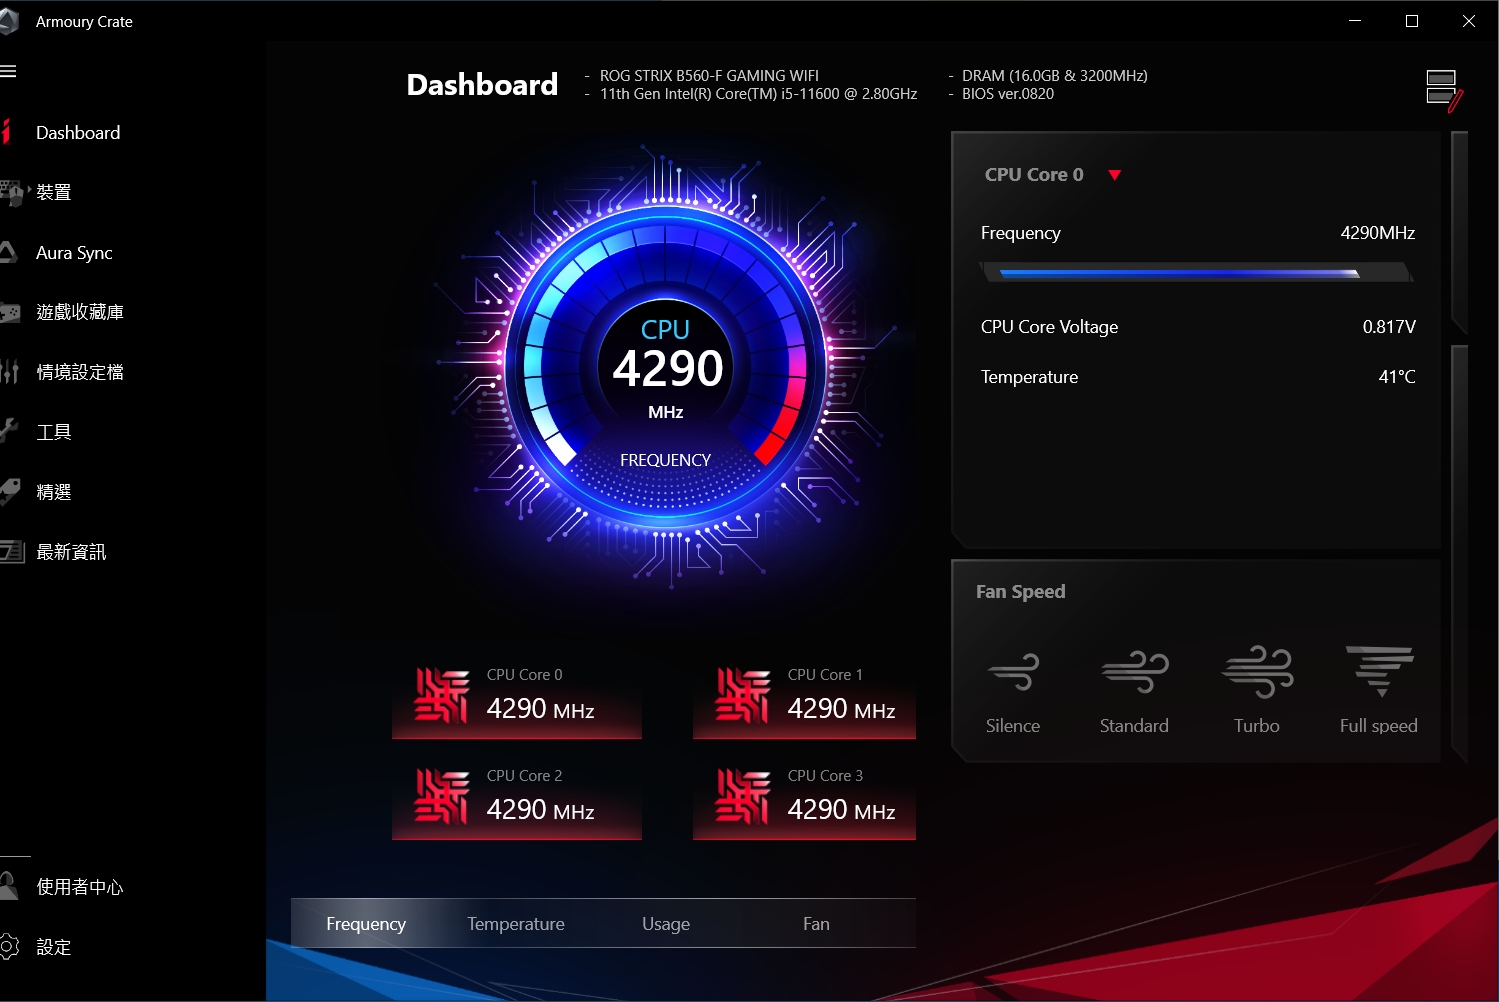This screenshot has width=1499, height=1002.
Task: Click the Full speed fan label
Action: click(x=1379, y=726)
